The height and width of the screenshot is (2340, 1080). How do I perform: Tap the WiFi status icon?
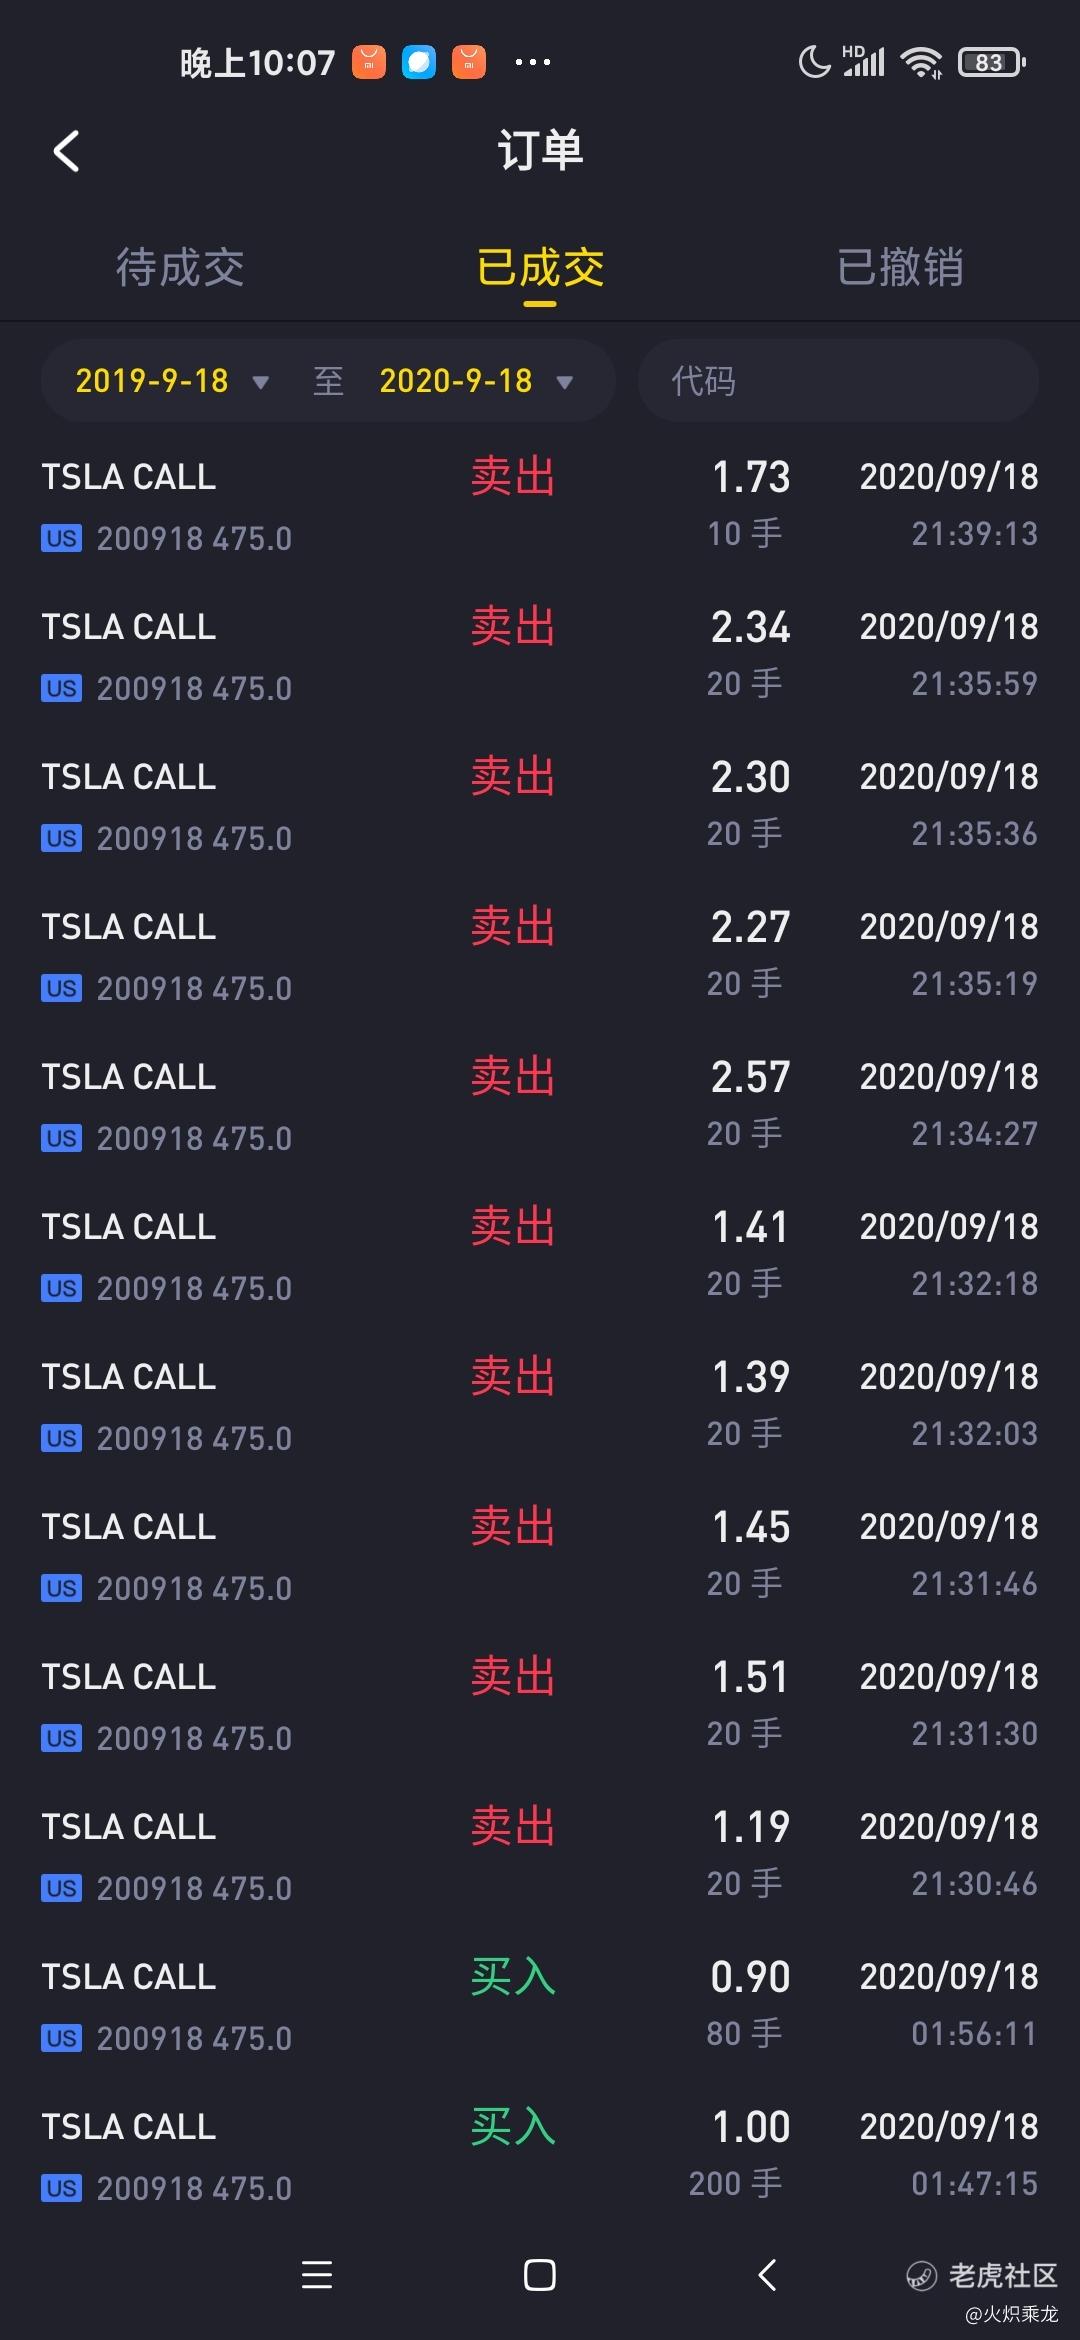click(x=921, y=62)
